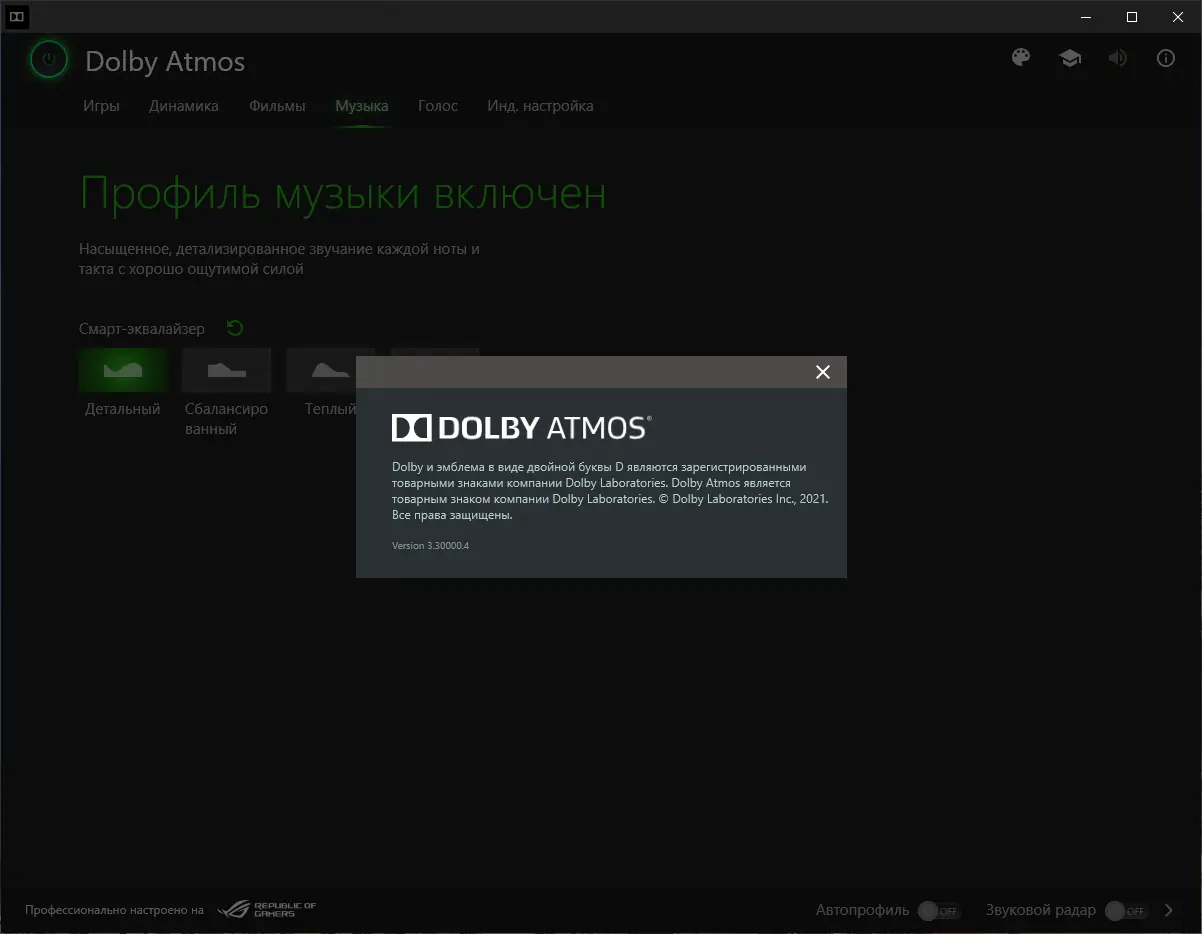This screenshot has height=934, width=1202.
Task: Select the Детальный equalizer preset
Action: [x=123, y=370]
